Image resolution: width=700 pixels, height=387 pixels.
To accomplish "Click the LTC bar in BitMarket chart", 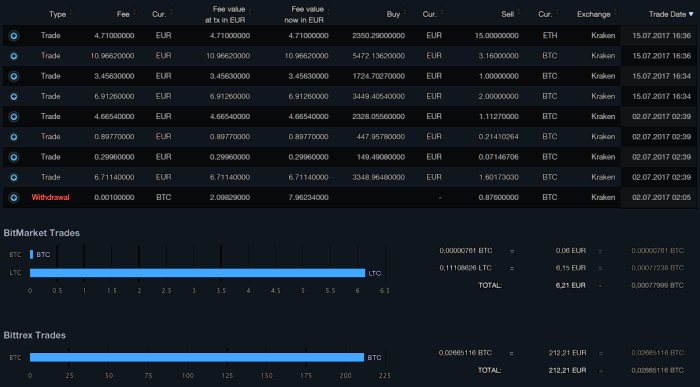I will tap(197, 273).
